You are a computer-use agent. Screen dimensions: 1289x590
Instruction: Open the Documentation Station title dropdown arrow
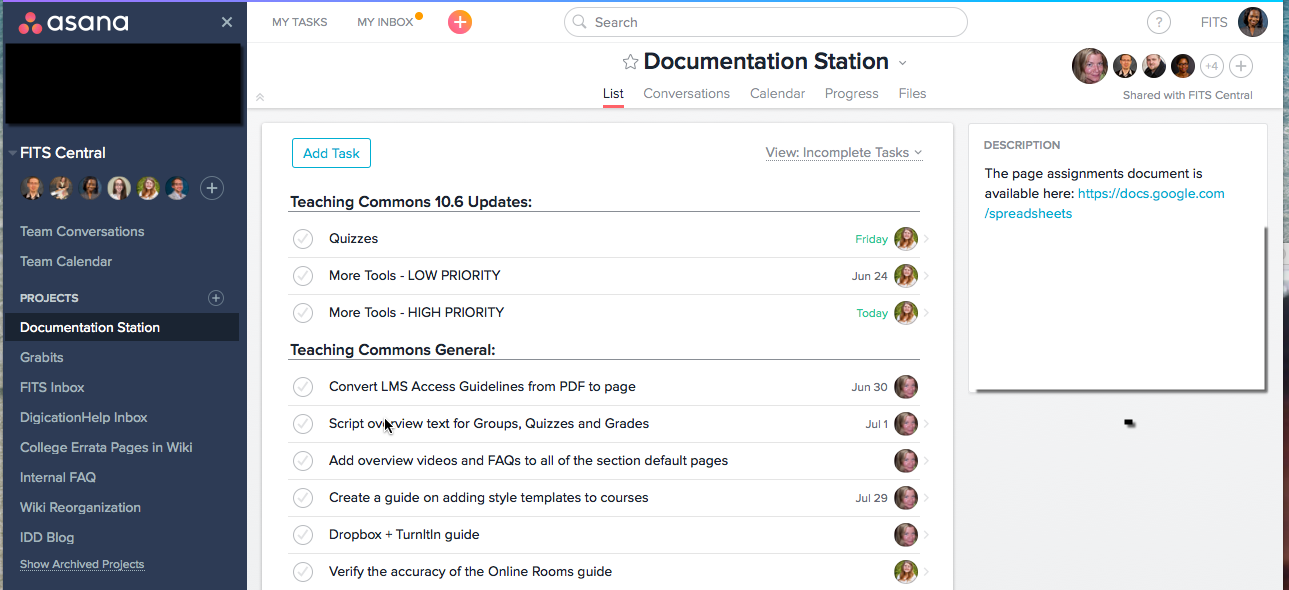coord(902,63)
